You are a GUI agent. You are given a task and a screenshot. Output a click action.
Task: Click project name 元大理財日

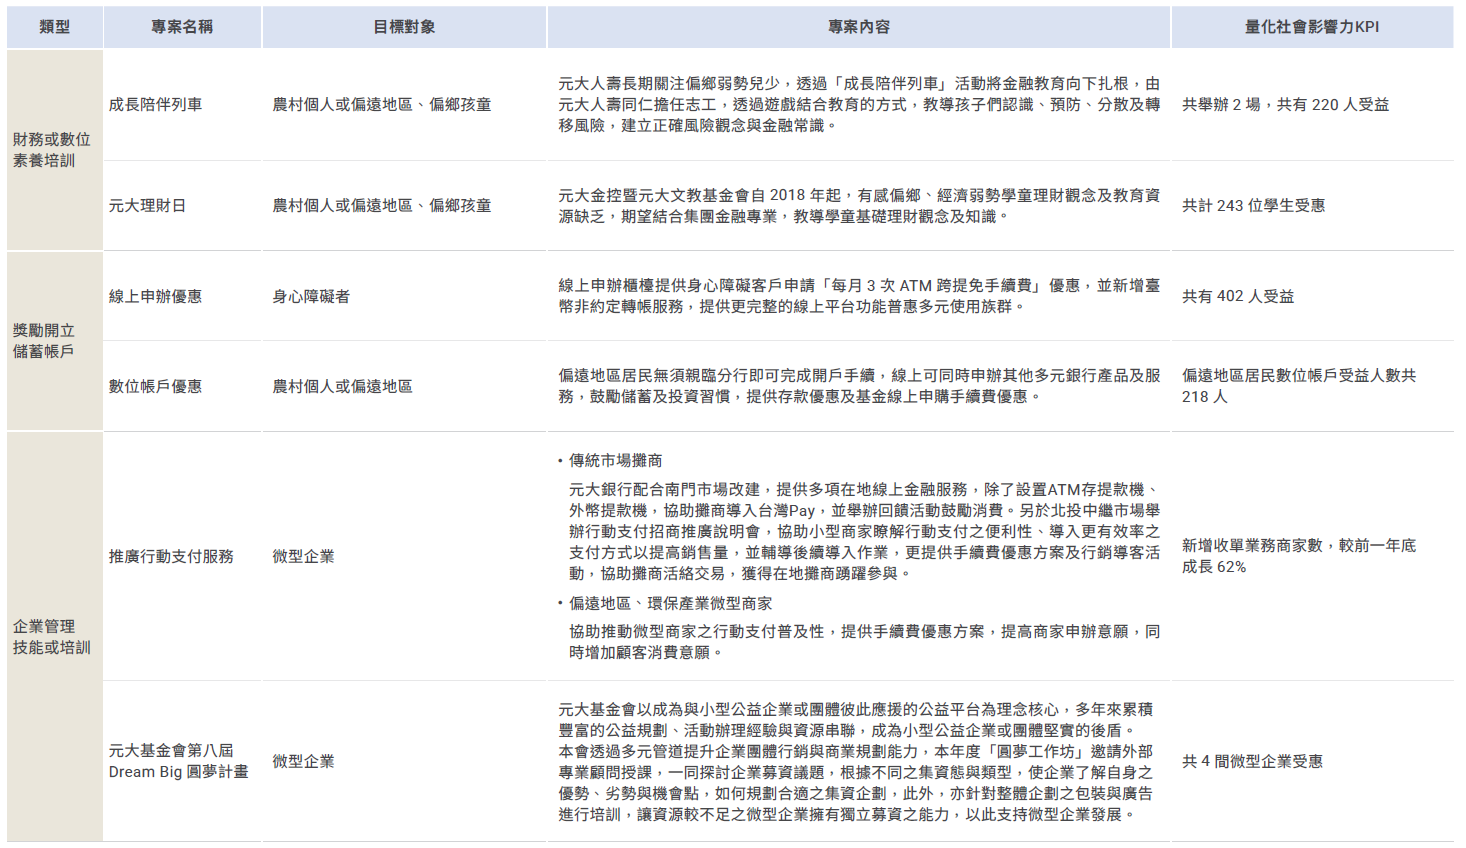[147, 205]
